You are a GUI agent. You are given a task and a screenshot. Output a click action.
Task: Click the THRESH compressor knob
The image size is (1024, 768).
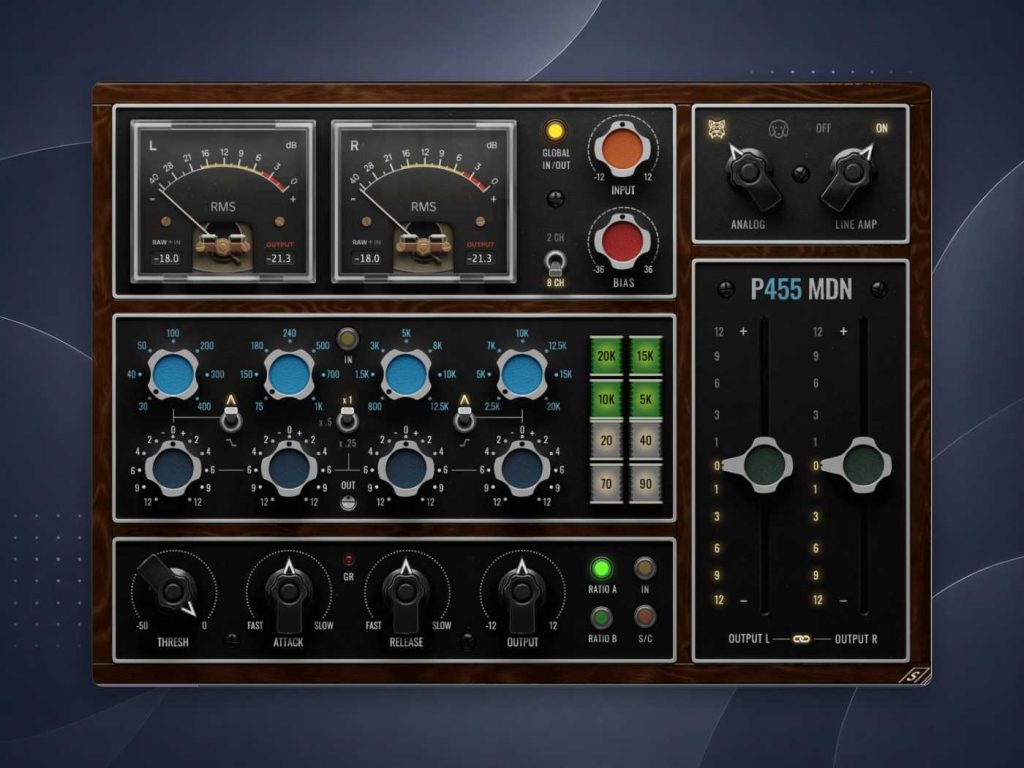pos(172,591)
